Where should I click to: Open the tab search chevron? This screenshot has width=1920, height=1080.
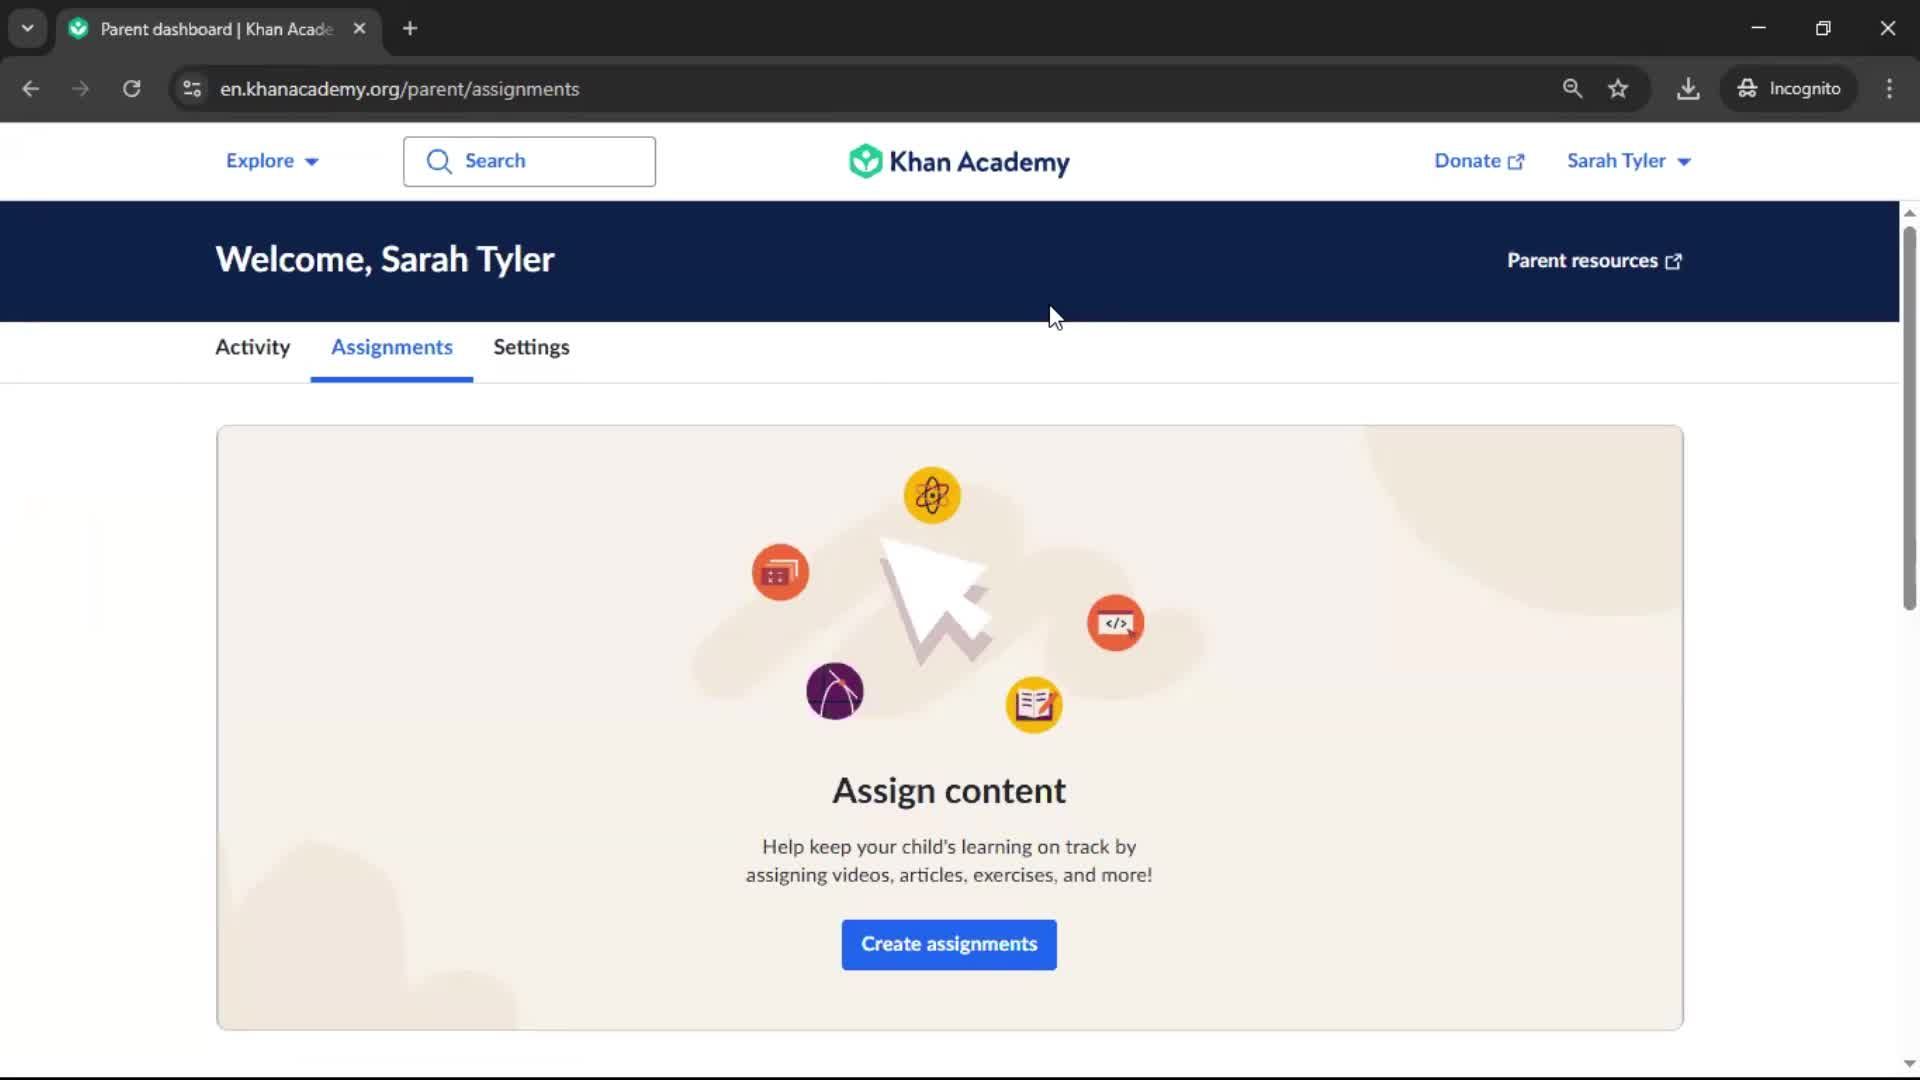point(28,29)
